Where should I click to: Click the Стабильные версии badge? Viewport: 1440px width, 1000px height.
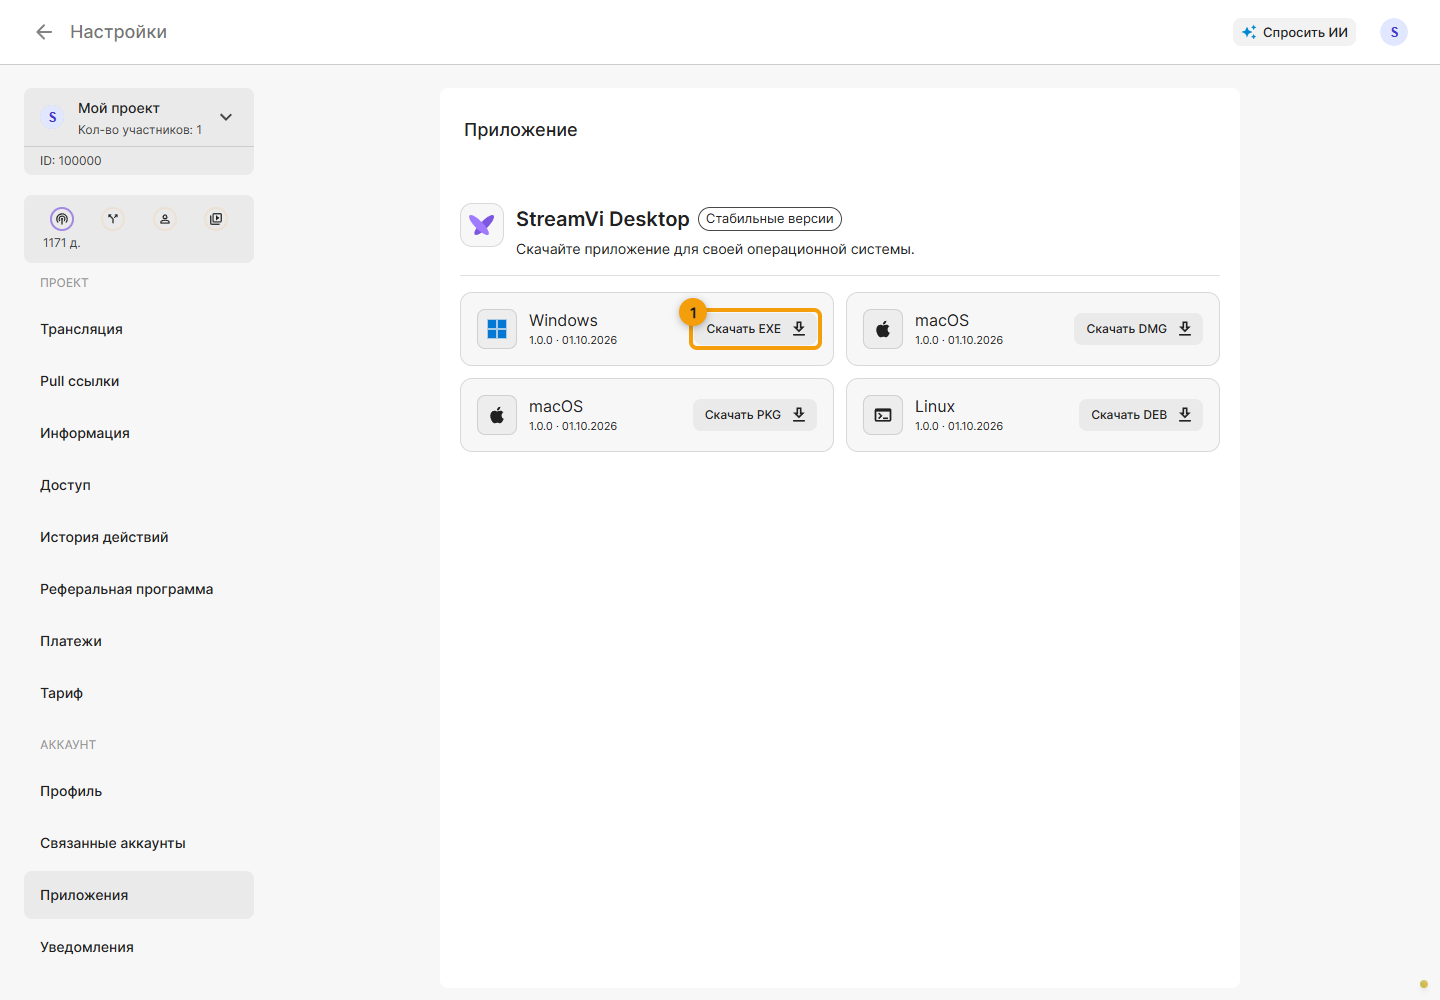770,219
